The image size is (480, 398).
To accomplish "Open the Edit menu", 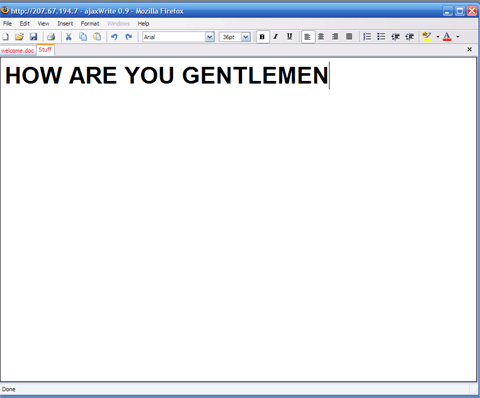I will (x=25, y=24).
